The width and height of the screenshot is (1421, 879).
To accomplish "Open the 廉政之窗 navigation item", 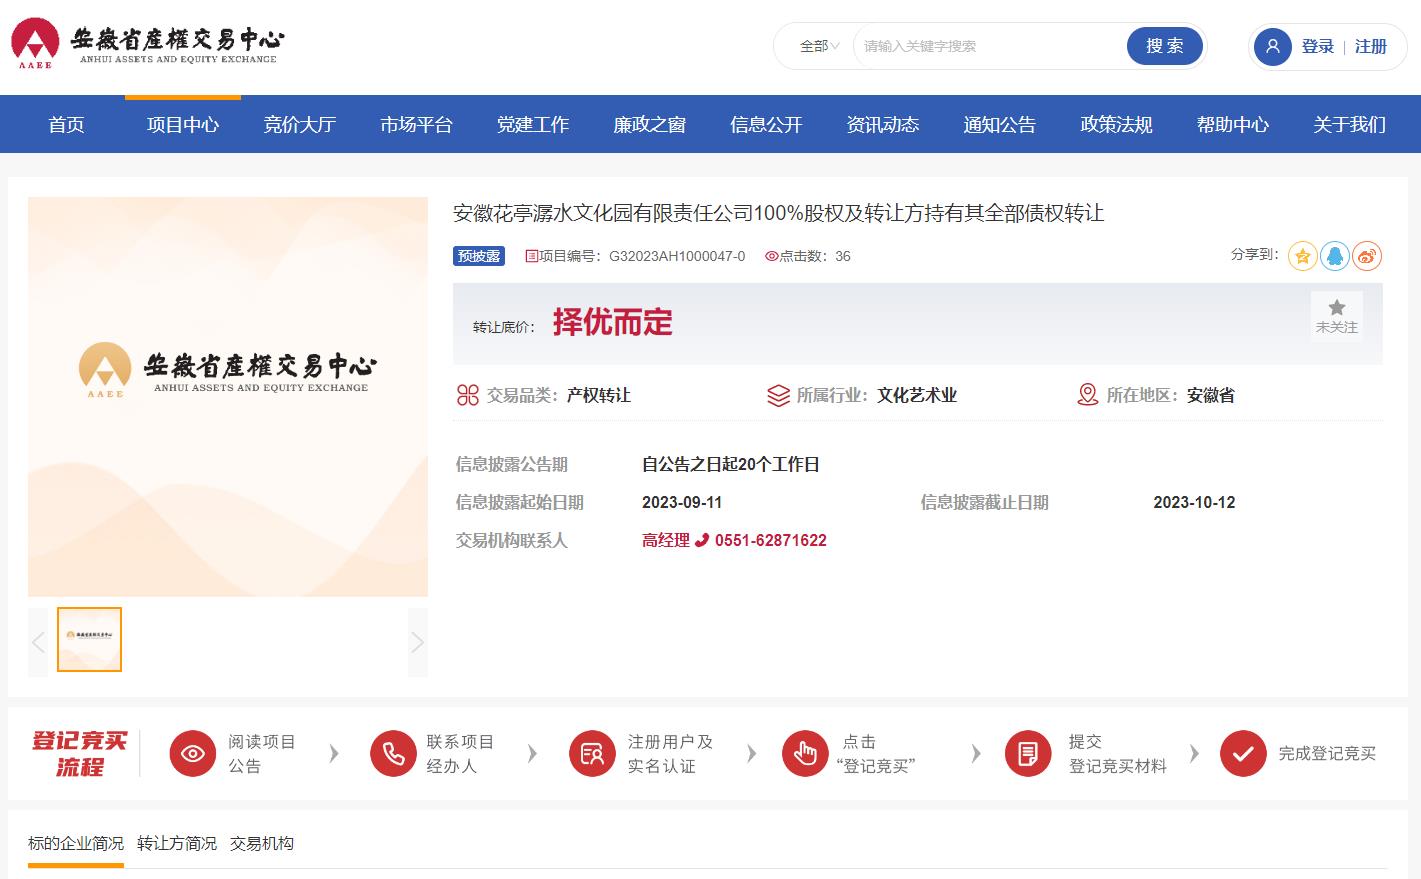I will point(649,125).
